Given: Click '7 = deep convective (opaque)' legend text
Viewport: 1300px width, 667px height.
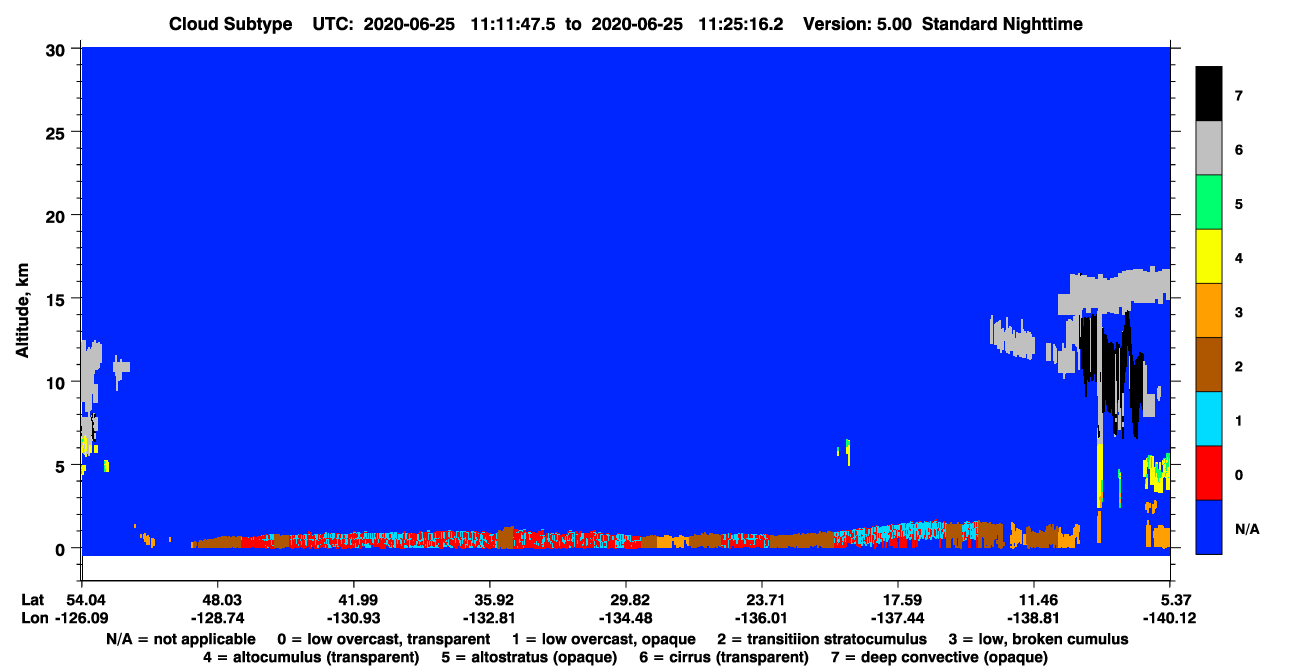Looking at the screenshot, I should coord(939,657).
